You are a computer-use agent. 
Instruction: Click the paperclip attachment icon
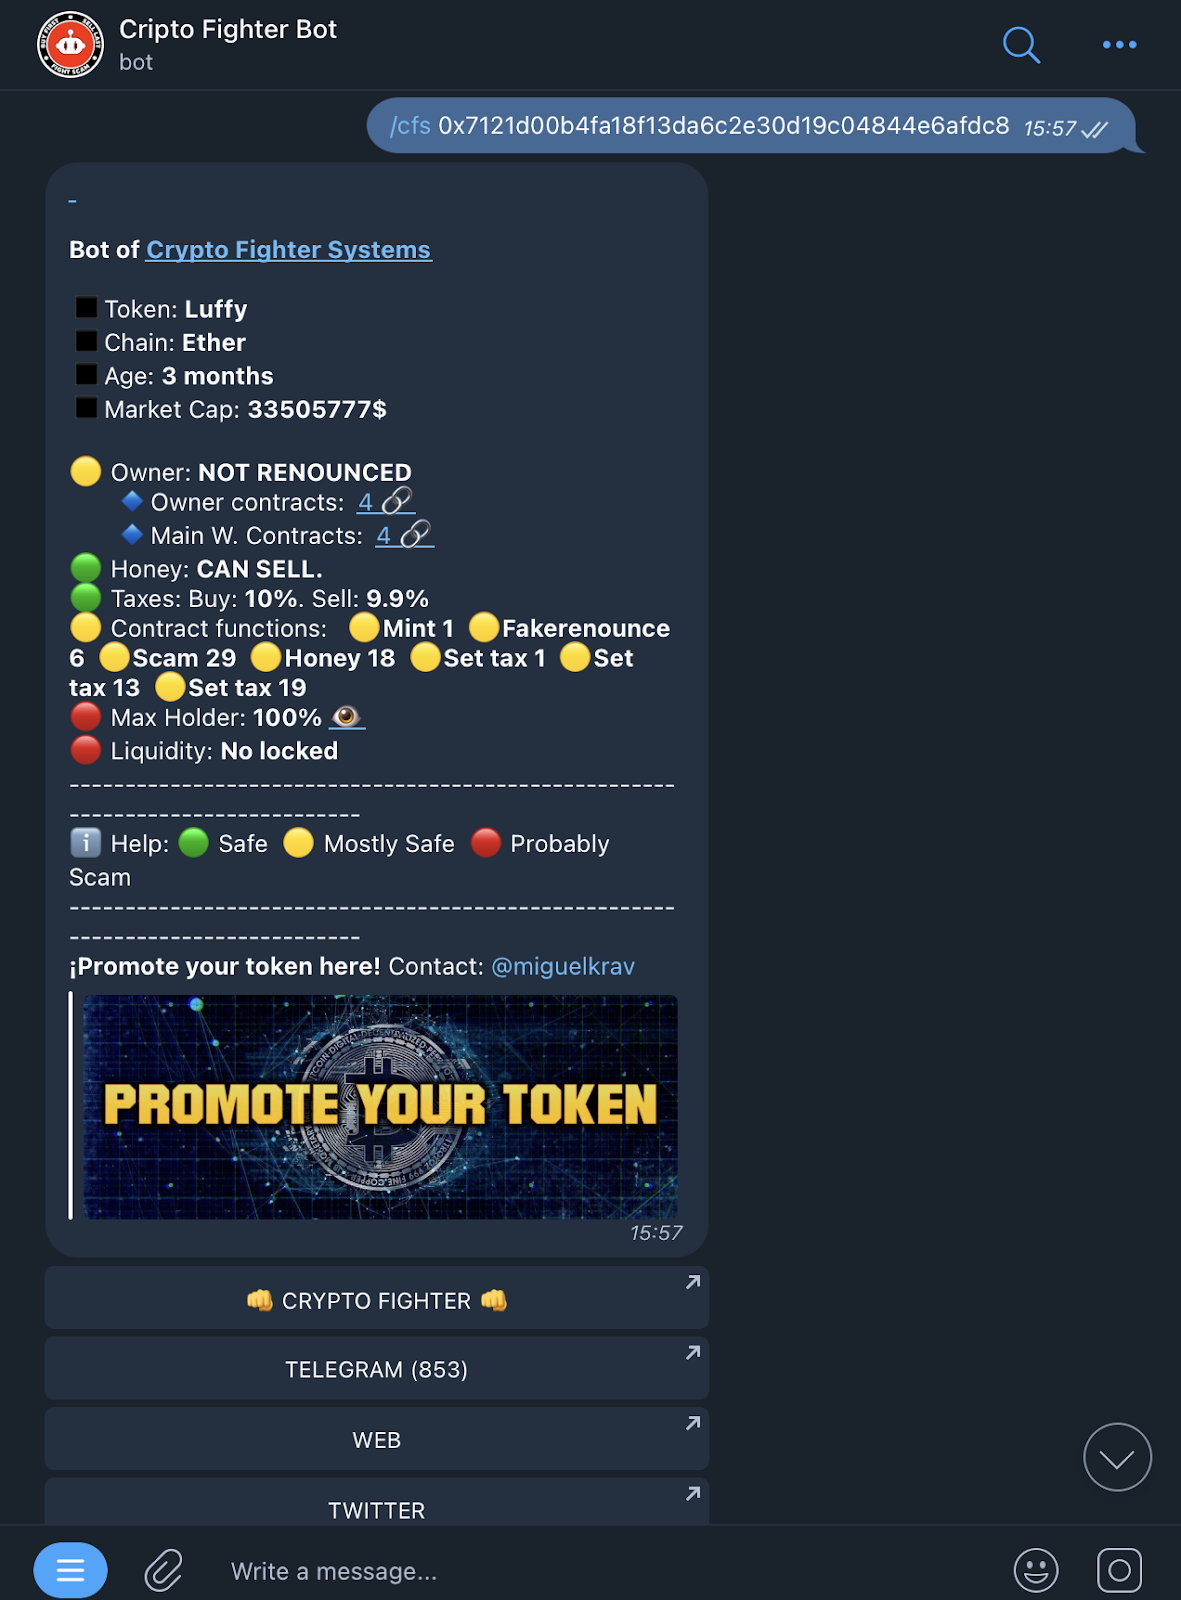[x=163, y=1570]
